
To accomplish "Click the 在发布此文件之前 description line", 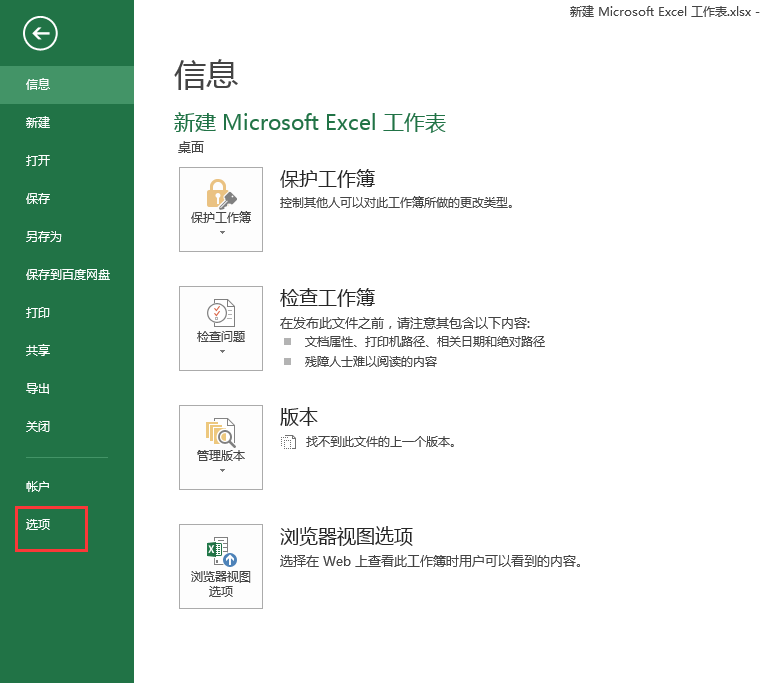I will tap(405, 323).
